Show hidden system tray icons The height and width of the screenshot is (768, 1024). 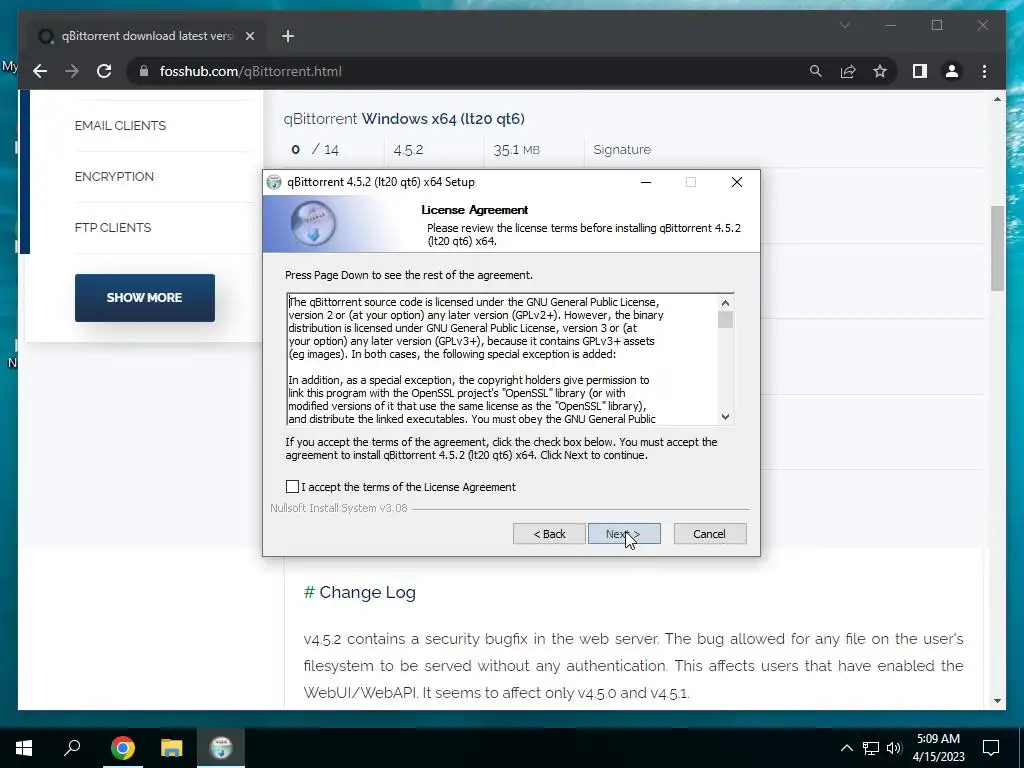846,748
